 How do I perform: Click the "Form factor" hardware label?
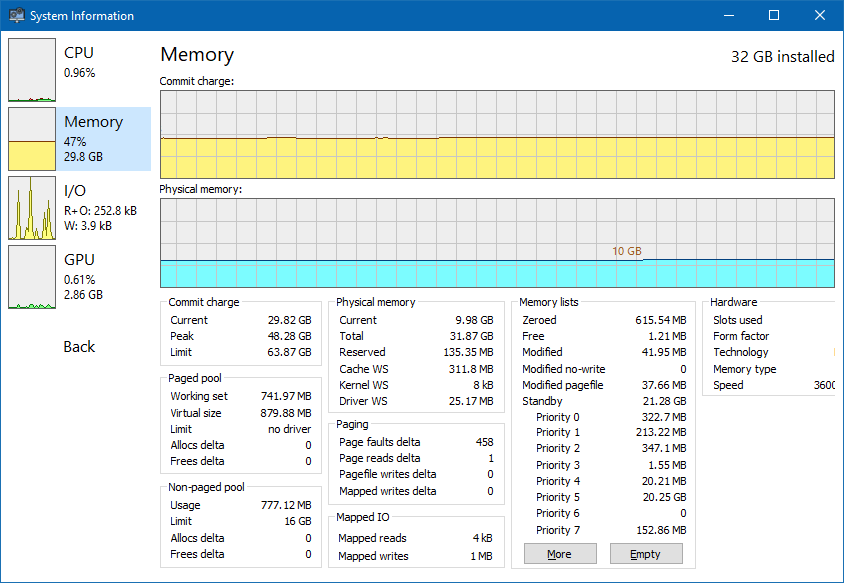pyautogui.click(x=741, y=336)
